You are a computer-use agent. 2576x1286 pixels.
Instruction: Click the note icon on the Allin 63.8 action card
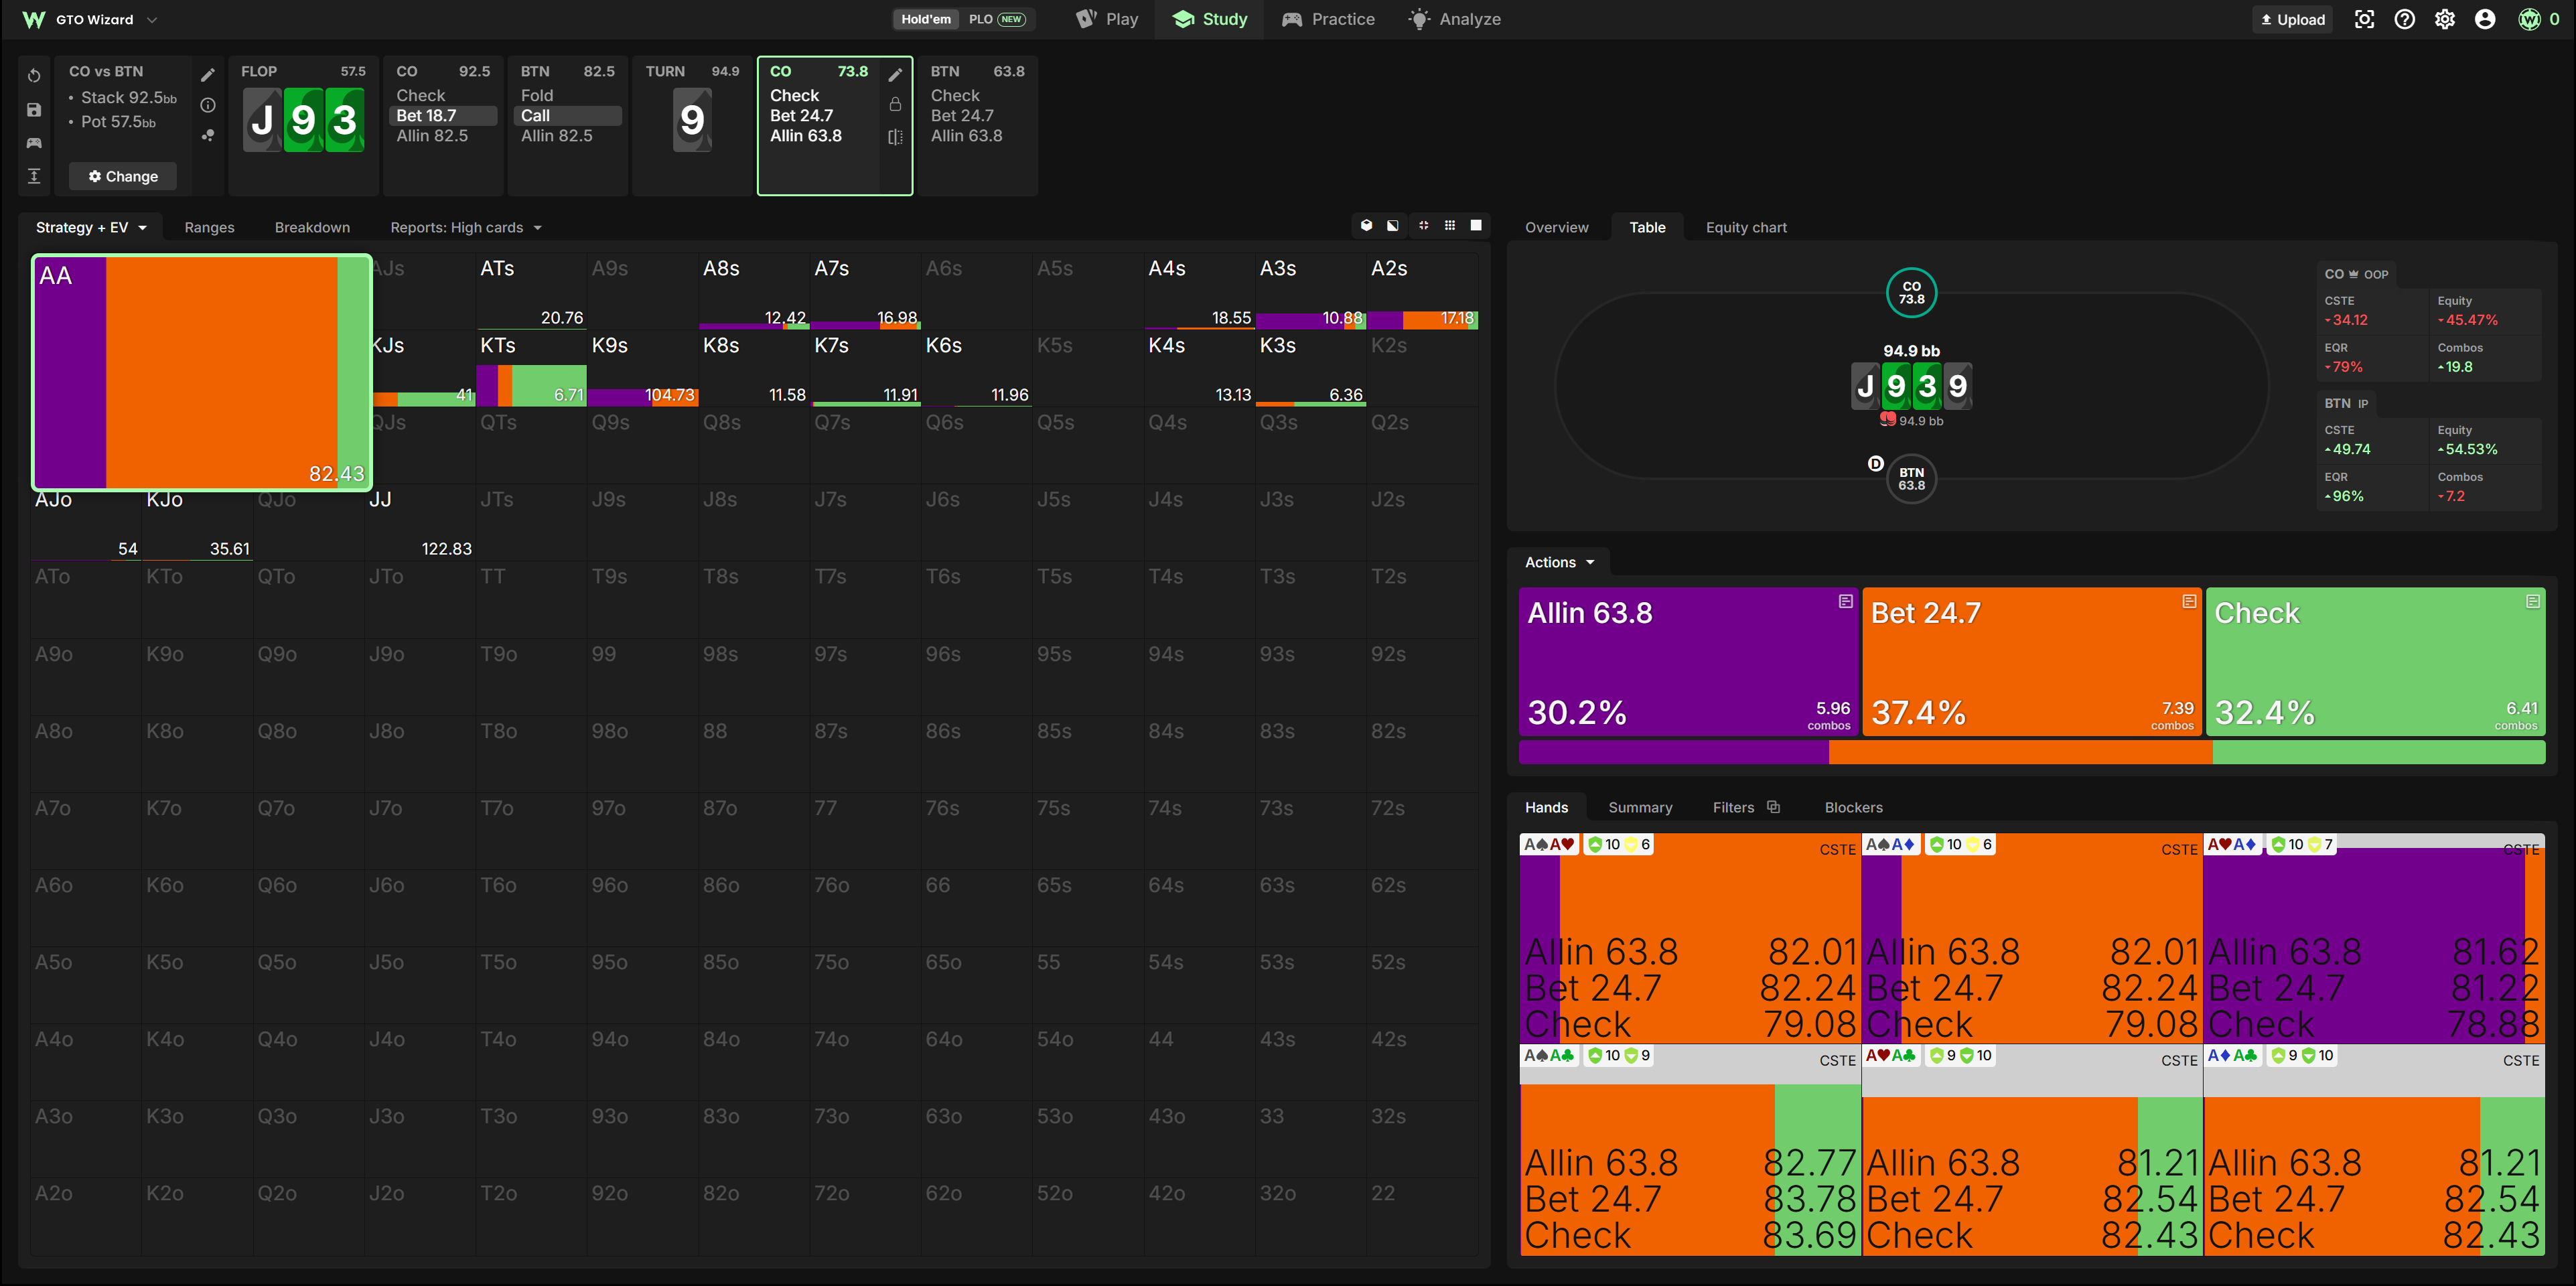pos(1845,601)
